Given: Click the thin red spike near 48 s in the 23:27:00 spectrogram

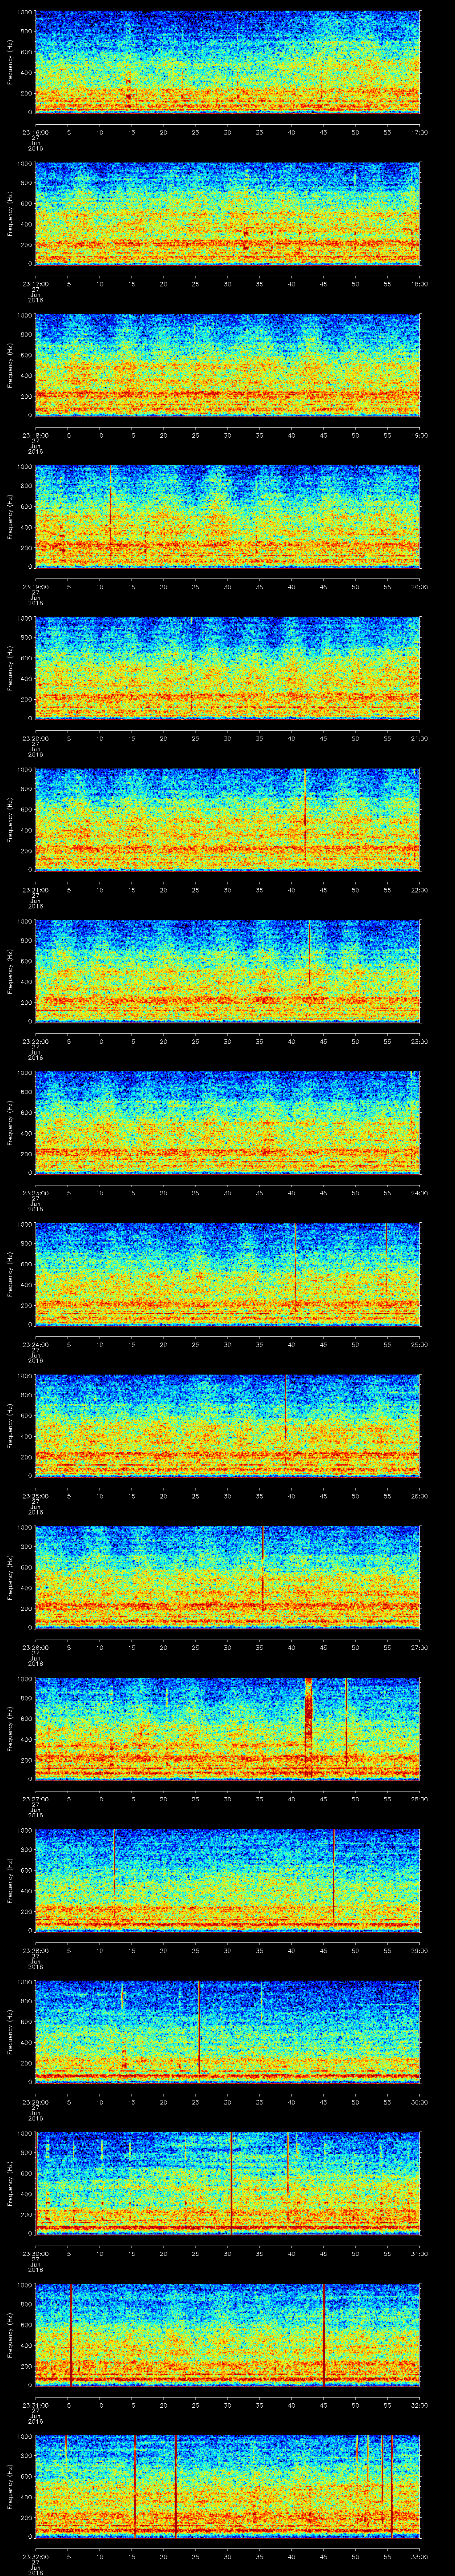Looking at the screenshot, I should (346, 1722).
